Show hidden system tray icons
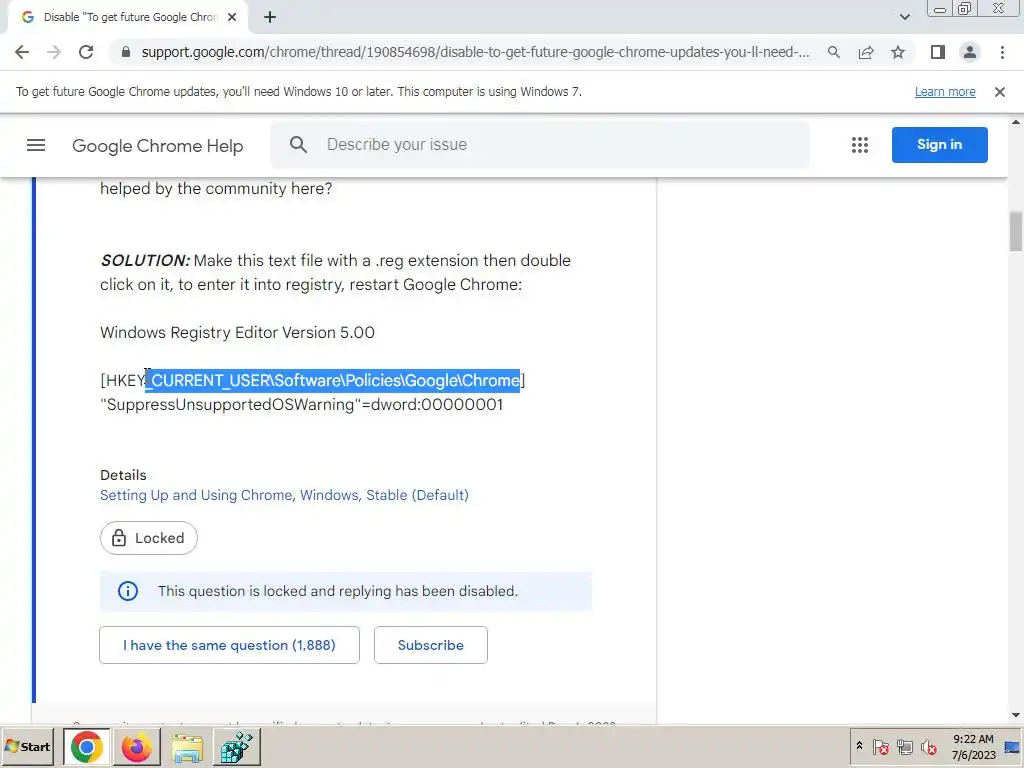 coord(859,746)
